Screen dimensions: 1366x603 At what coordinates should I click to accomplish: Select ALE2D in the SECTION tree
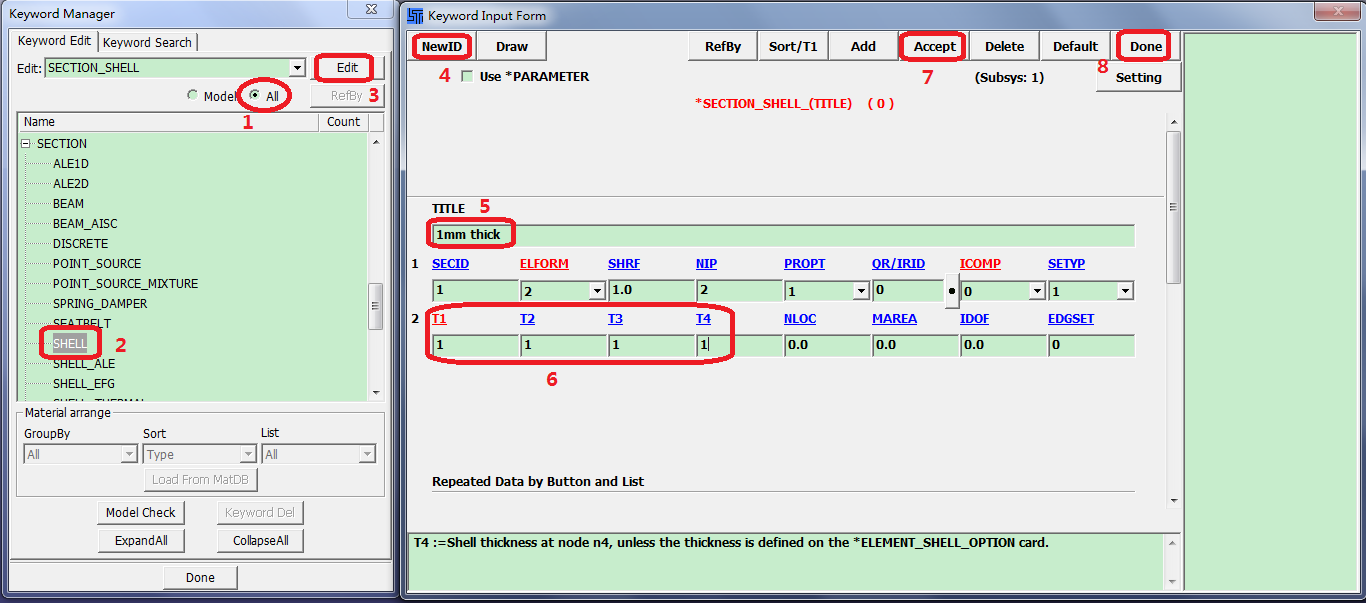[71, 184]
